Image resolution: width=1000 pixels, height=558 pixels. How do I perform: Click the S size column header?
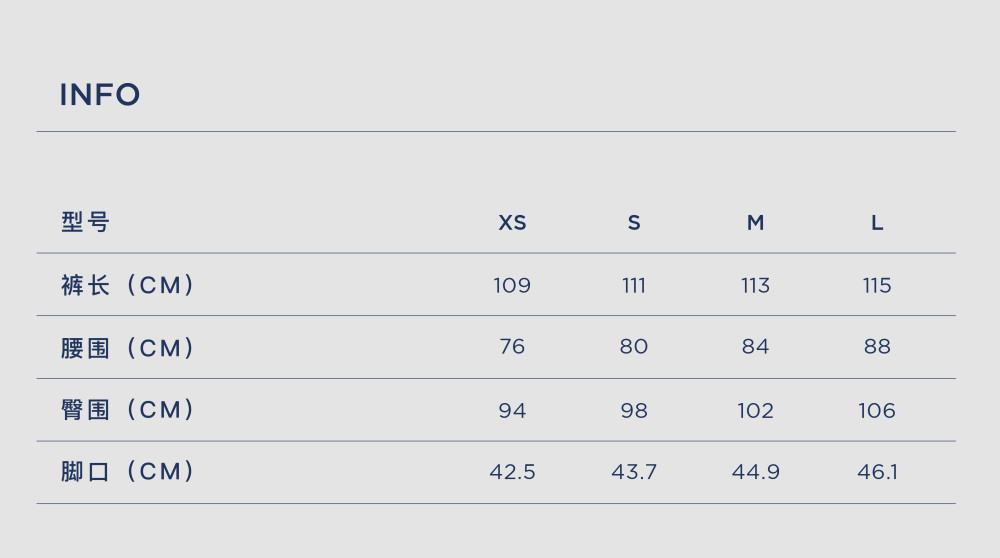[x=634, y=223]
